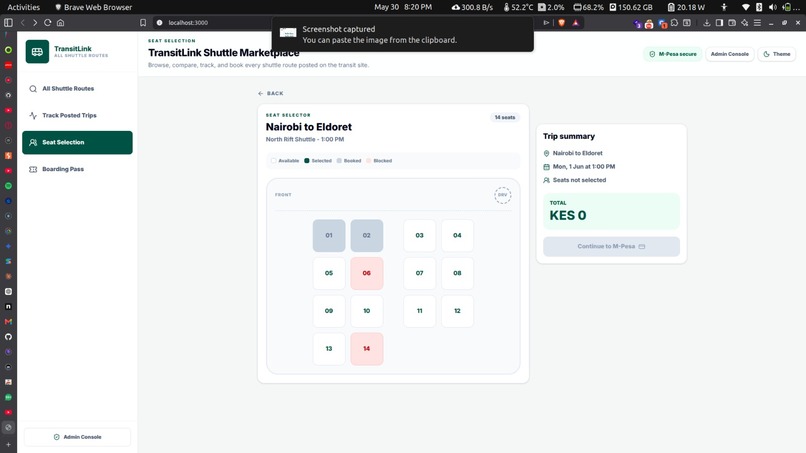Click the activity icon beside Track Posted Trips

click(x=33, y=116)
